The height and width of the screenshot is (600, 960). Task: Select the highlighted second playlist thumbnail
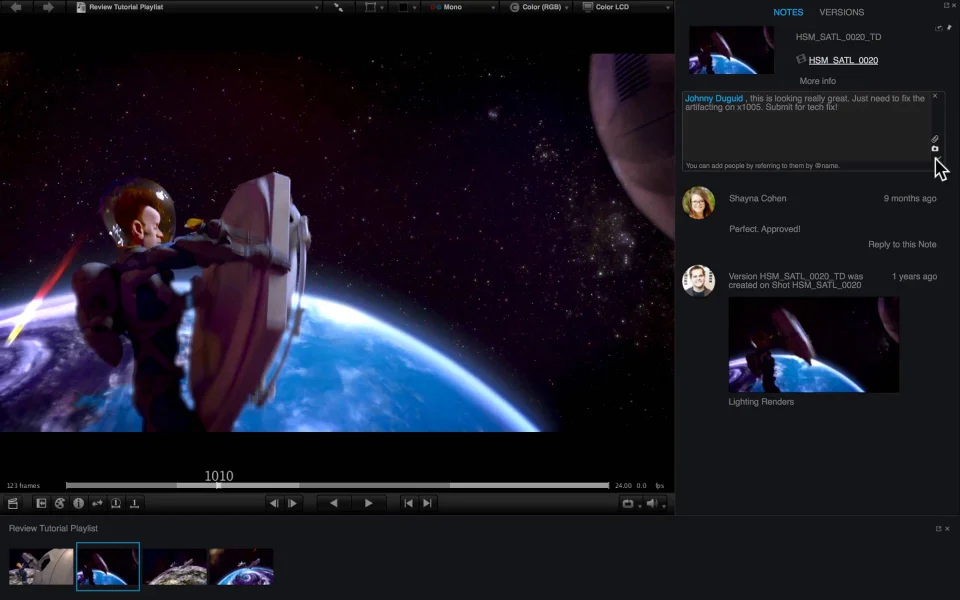108,566
